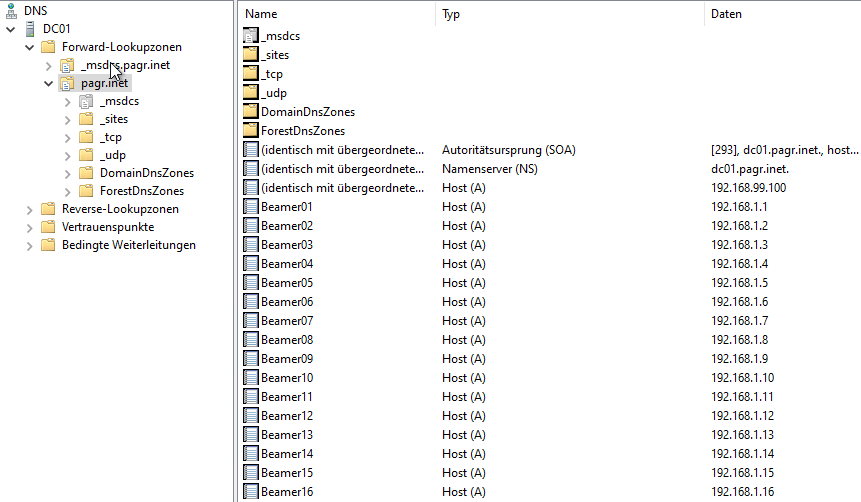
Task: Select the Beamer10 host entry
Action: pyautogui.click(x=287, y=378)
